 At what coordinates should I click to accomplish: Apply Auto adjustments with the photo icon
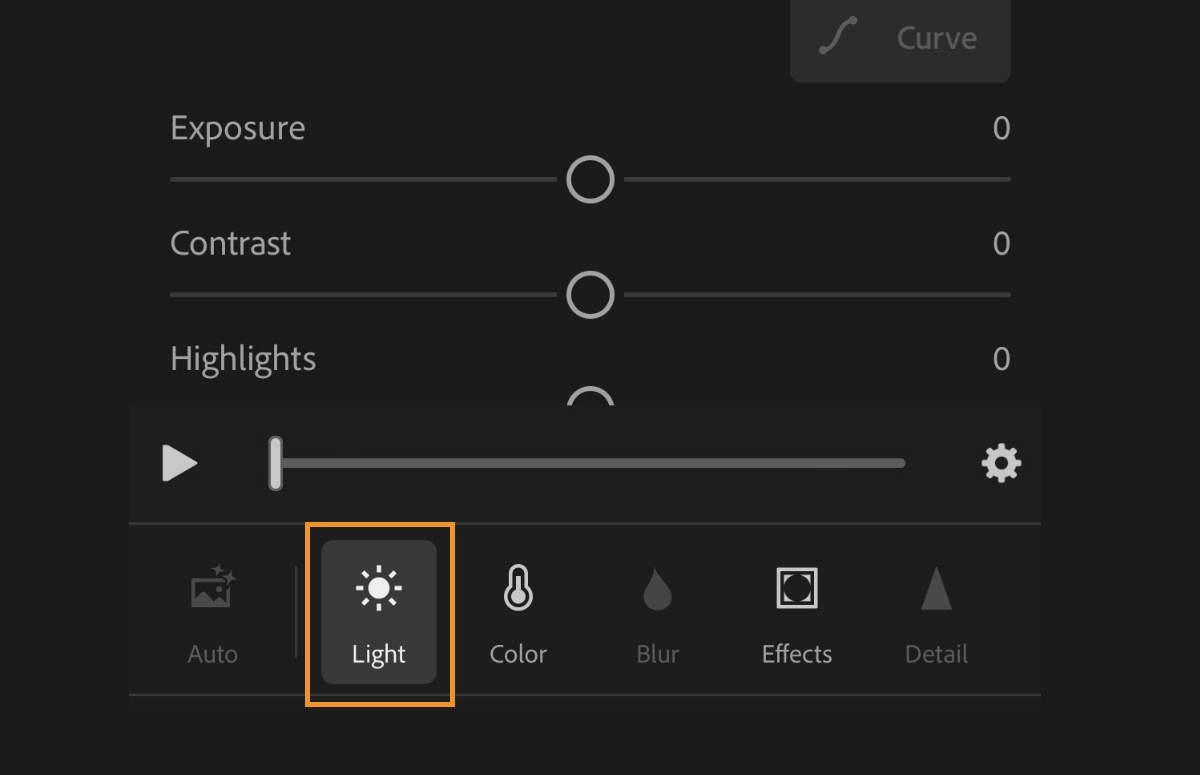click(211, 588)
